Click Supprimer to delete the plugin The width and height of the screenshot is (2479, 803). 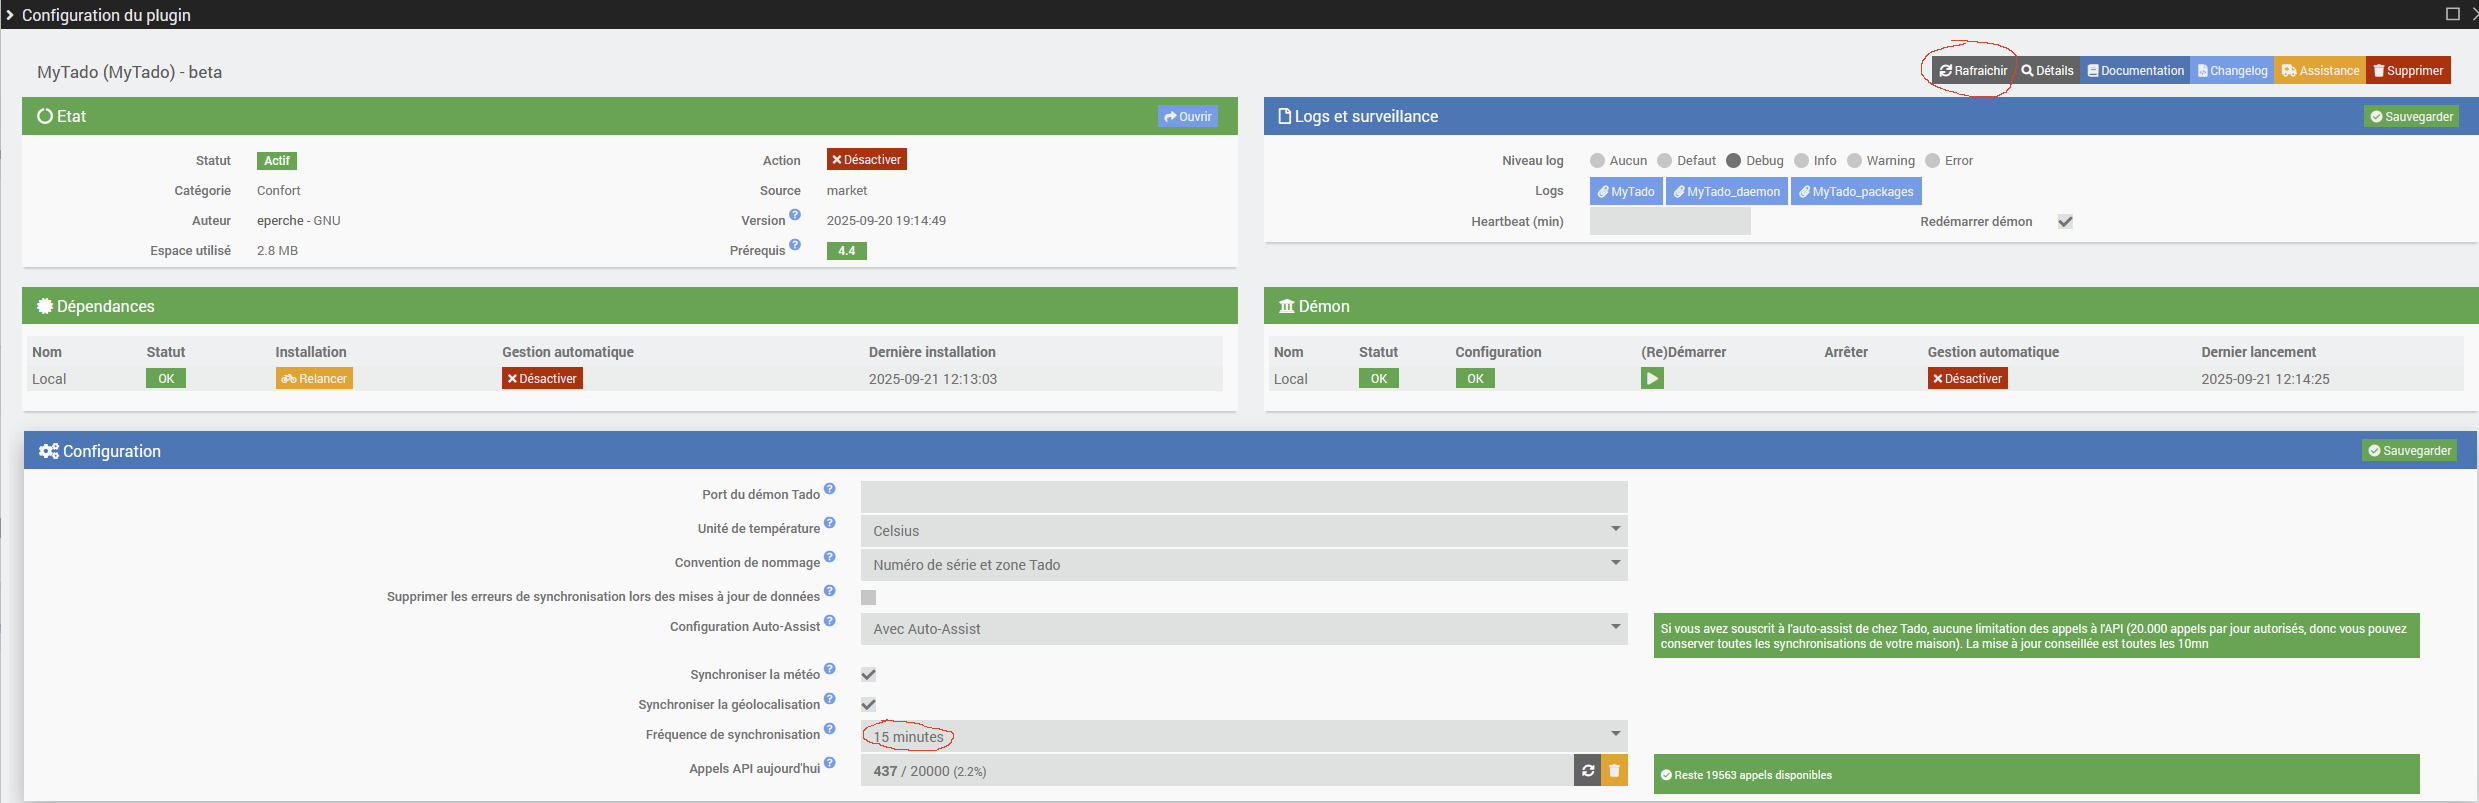[x=2408, y=71]
